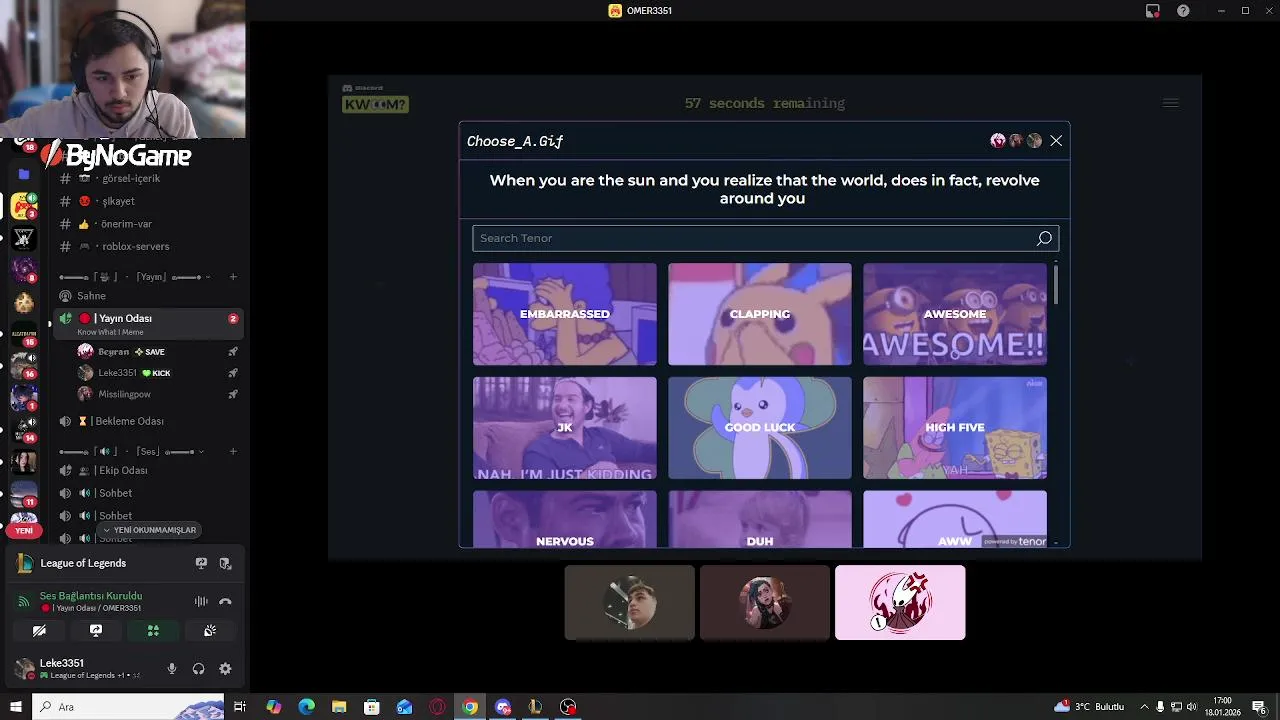Select the AWESOME gif category
The height and width of the screenshot is (720, 1280).
[955, 314]
